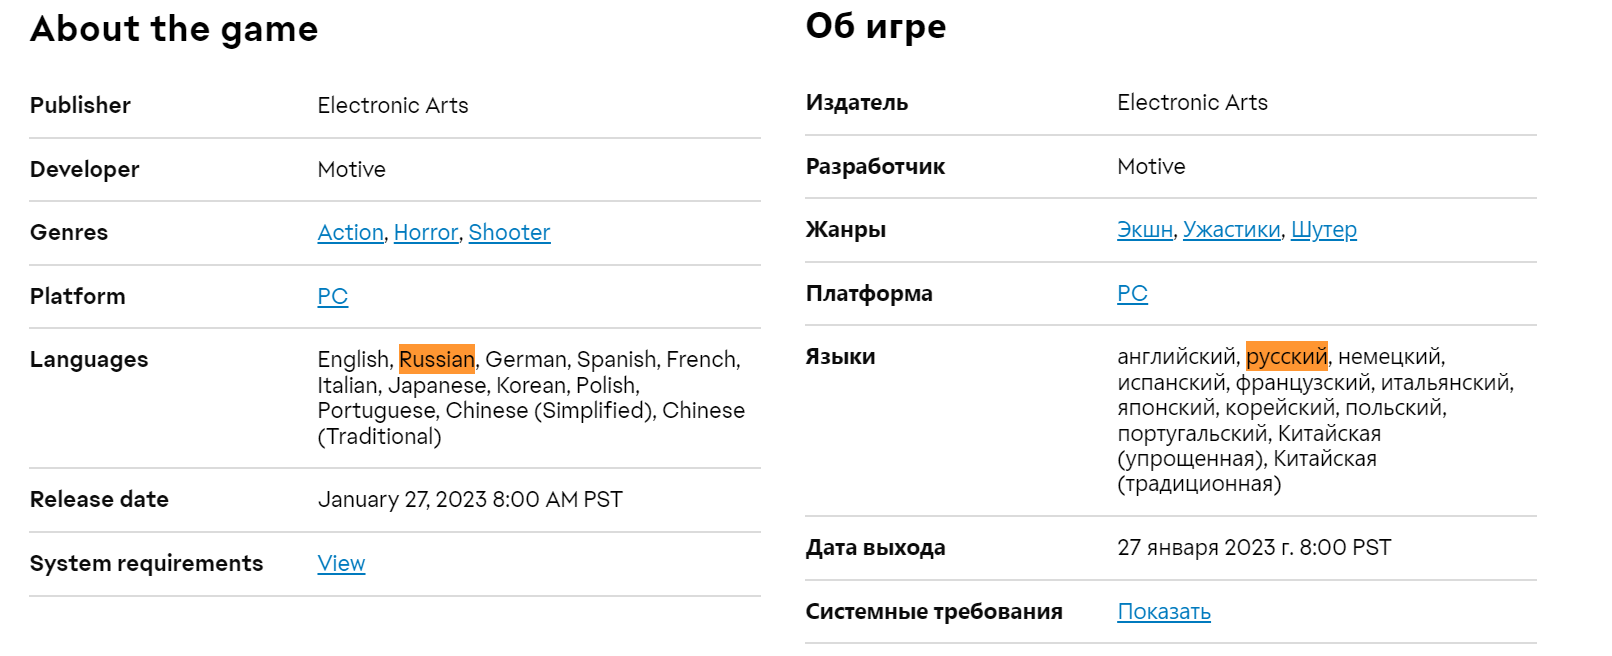Follow the Шутер genre link
The width and height of the screenshot is (1612, 656).
pos(1323,230)
